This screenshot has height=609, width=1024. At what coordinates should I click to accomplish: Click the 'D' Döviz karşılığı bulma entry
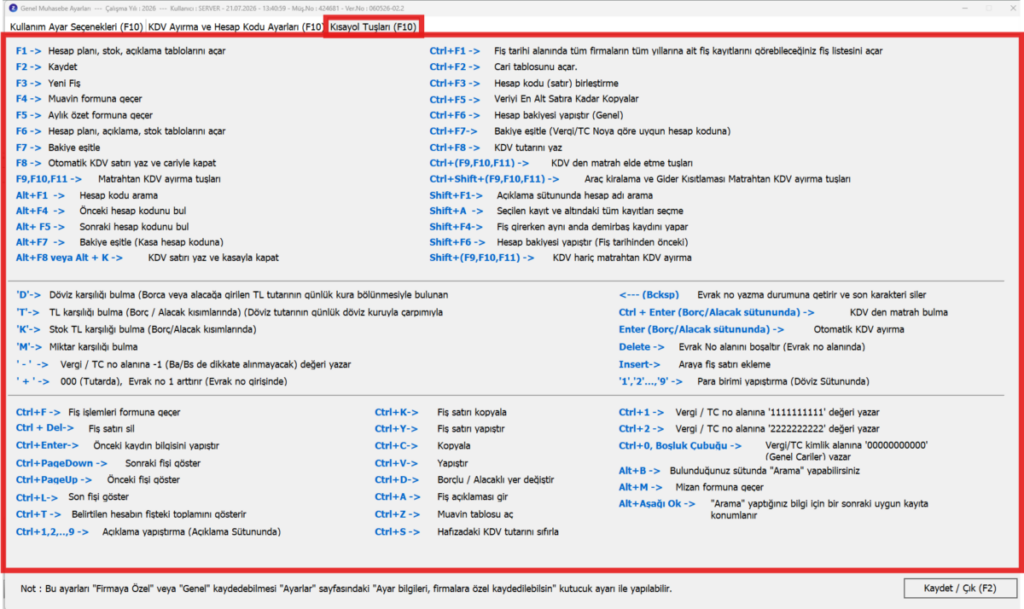(232, 295)
